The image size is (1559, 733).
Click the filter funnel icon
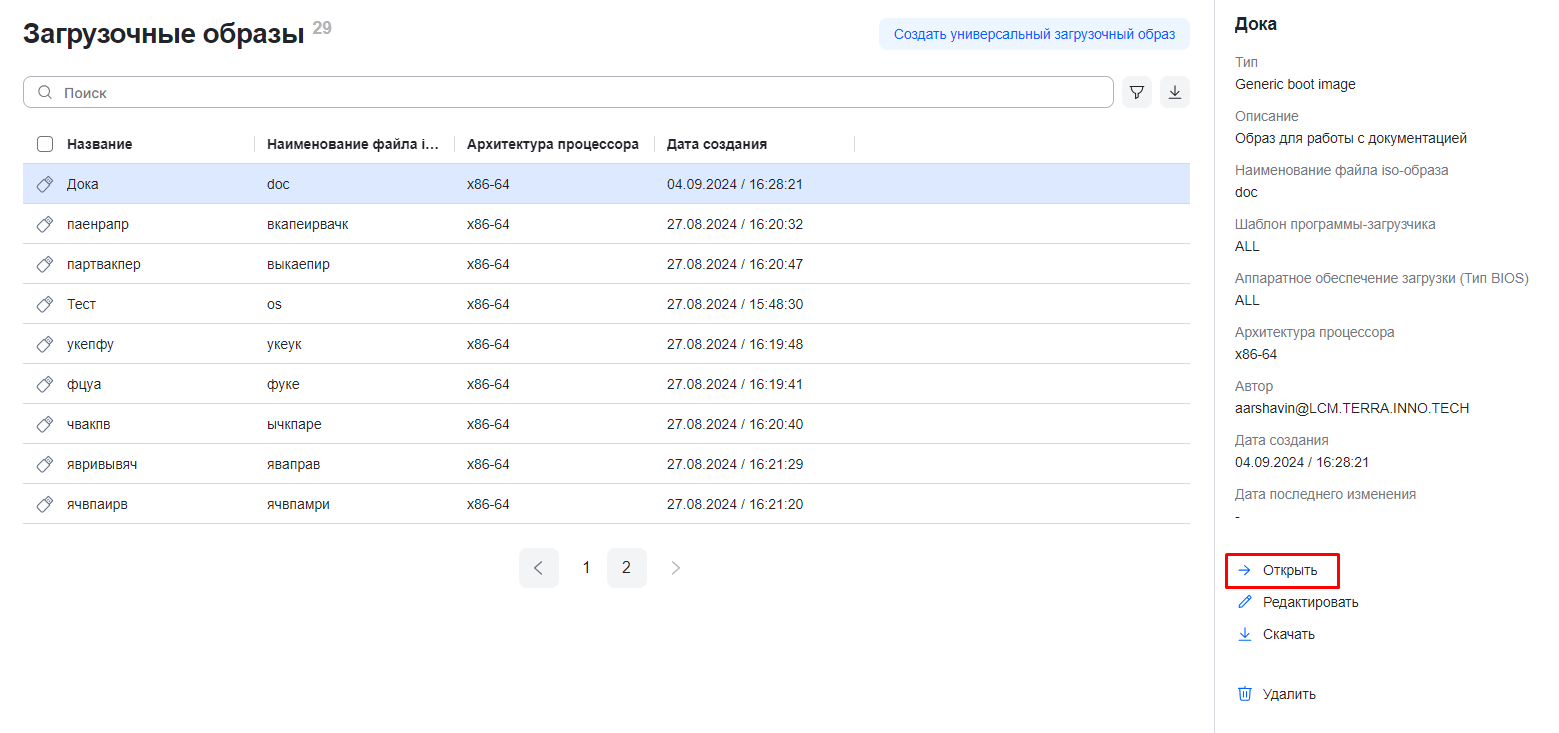click(1137, 92)
